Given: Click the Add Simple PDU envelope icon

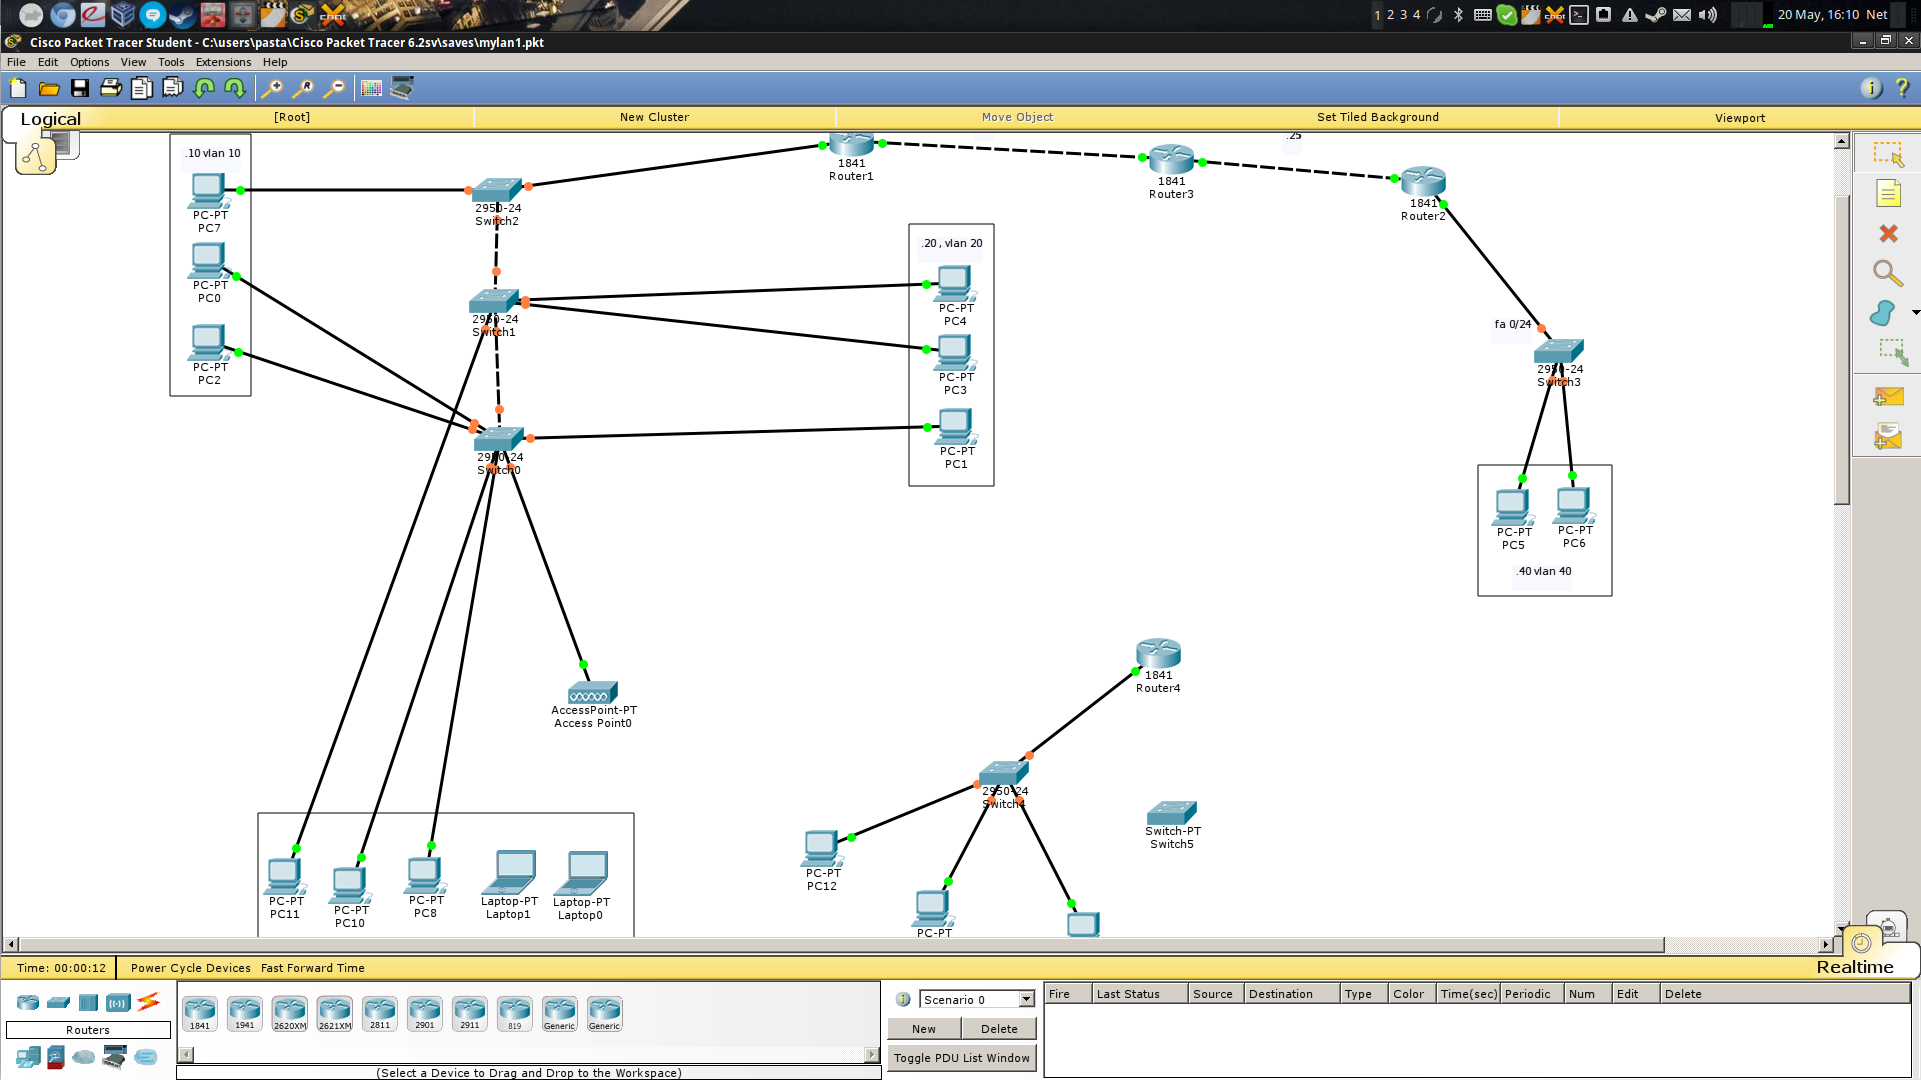Looking at the screenshot, I should point(1888,397).
